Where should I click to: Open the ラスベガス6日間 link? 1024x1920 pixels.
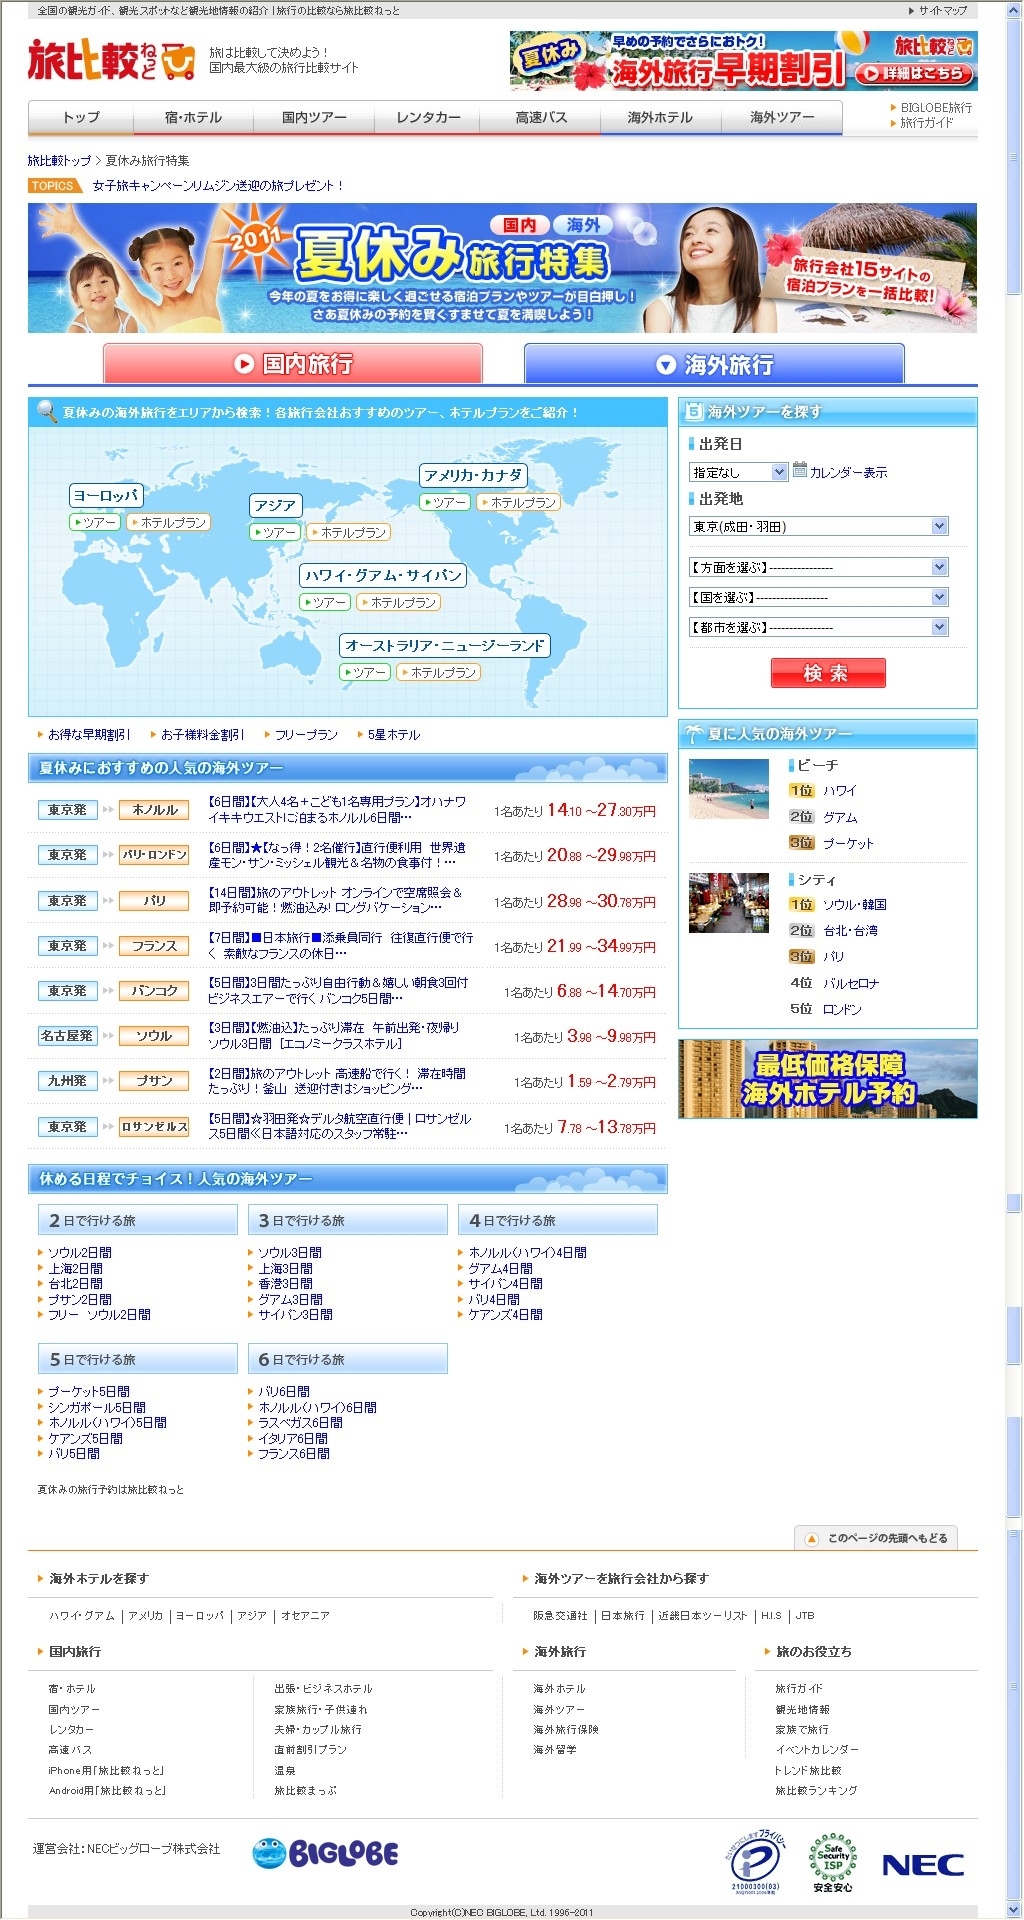[300, 1422]
